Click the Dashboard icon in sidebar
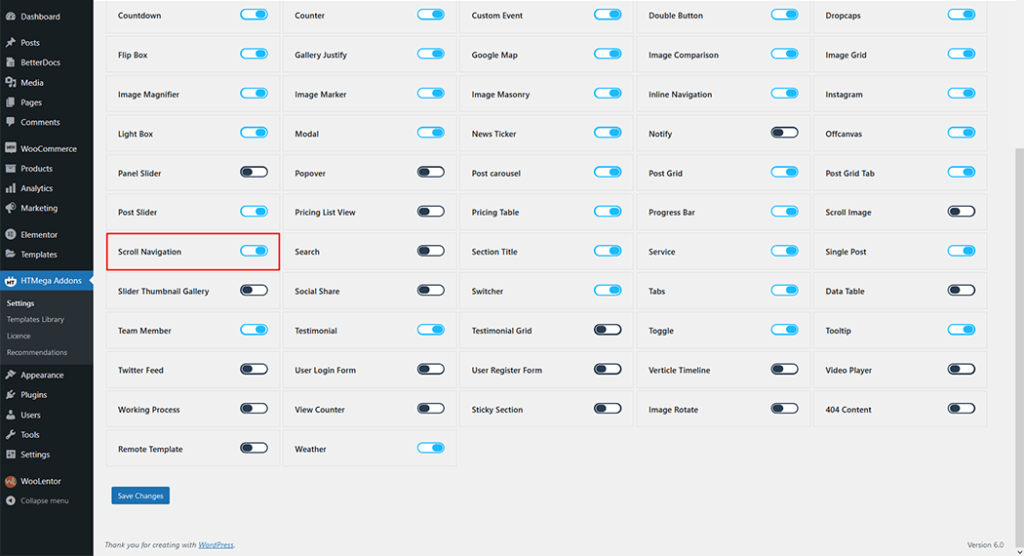 pyautogui.click(x=10, y=16)
